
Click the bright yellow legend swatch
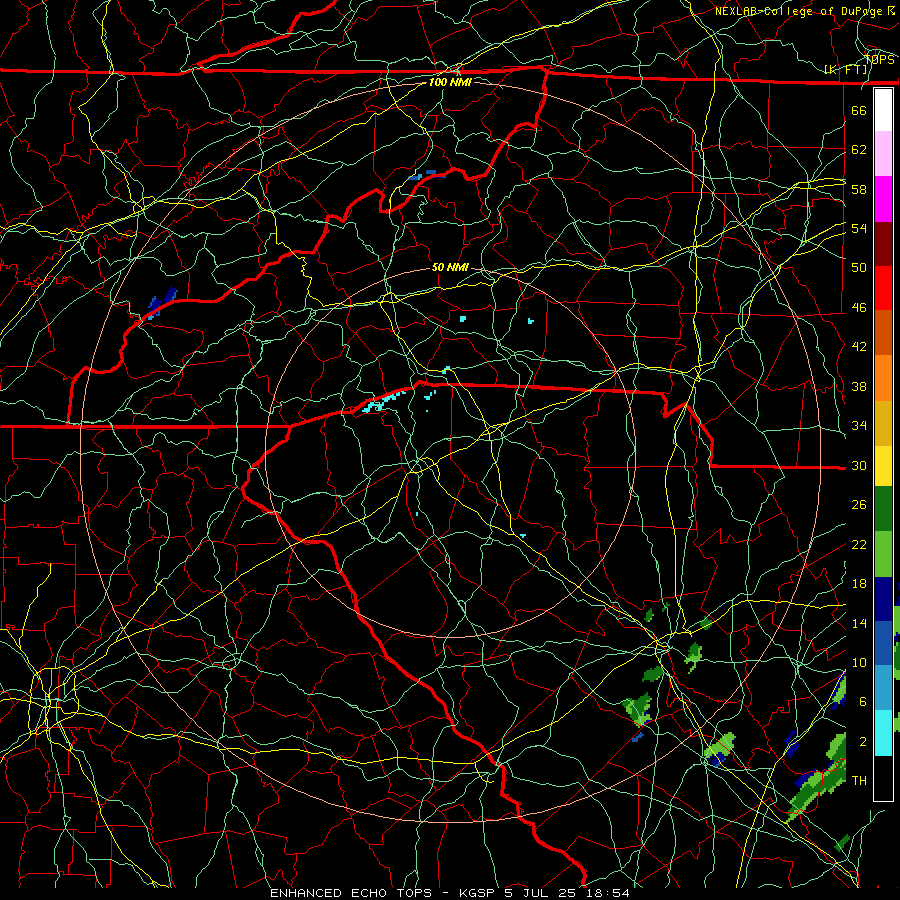coord(883,466)
